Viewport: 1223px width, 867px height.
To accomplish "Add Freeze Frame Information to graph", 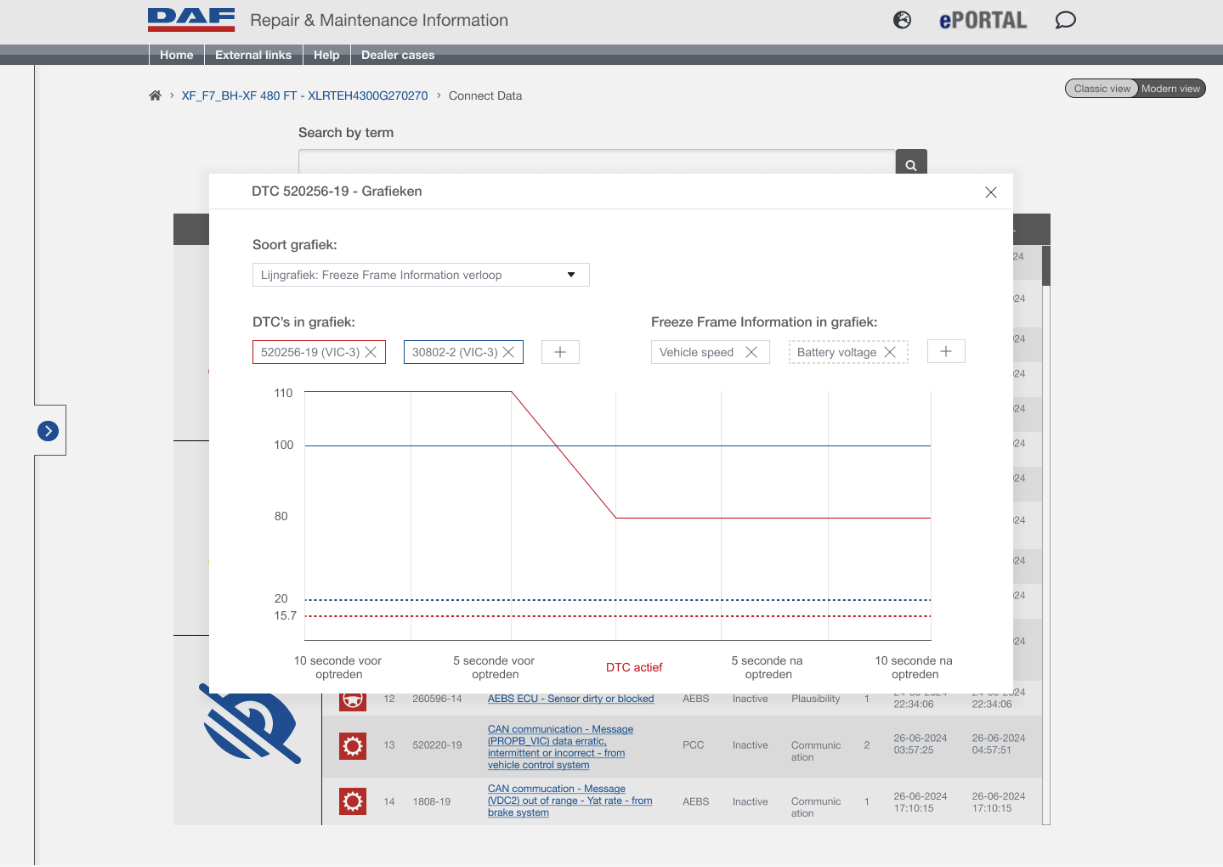I will (946, 352).
